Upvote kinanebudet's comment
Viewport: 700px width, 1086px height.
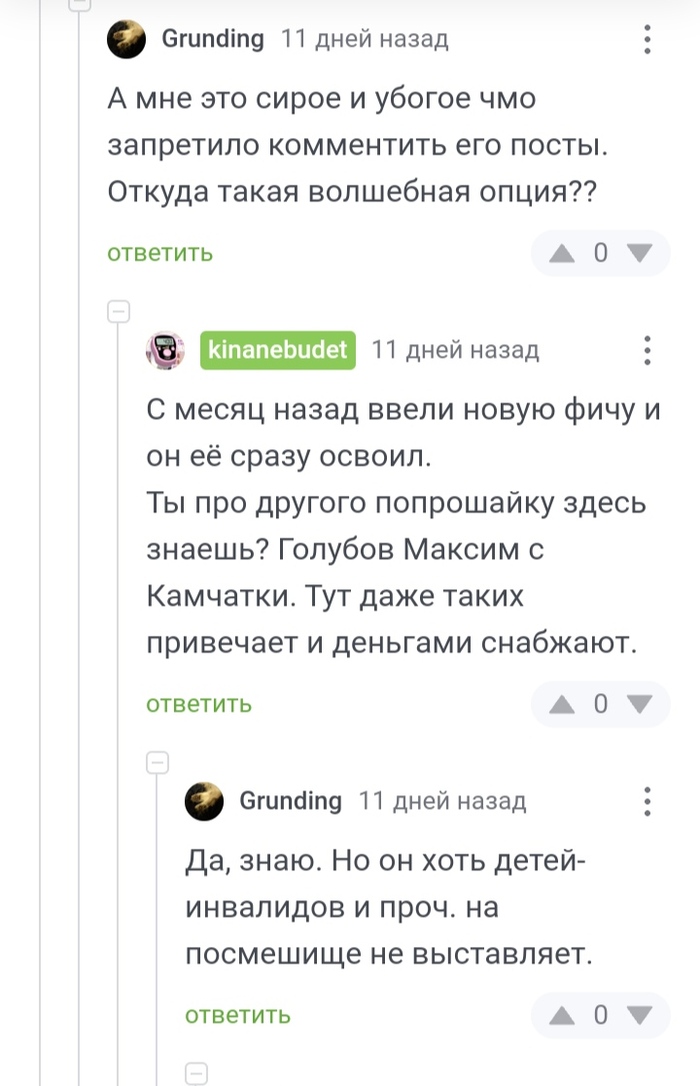click(563, 704)
